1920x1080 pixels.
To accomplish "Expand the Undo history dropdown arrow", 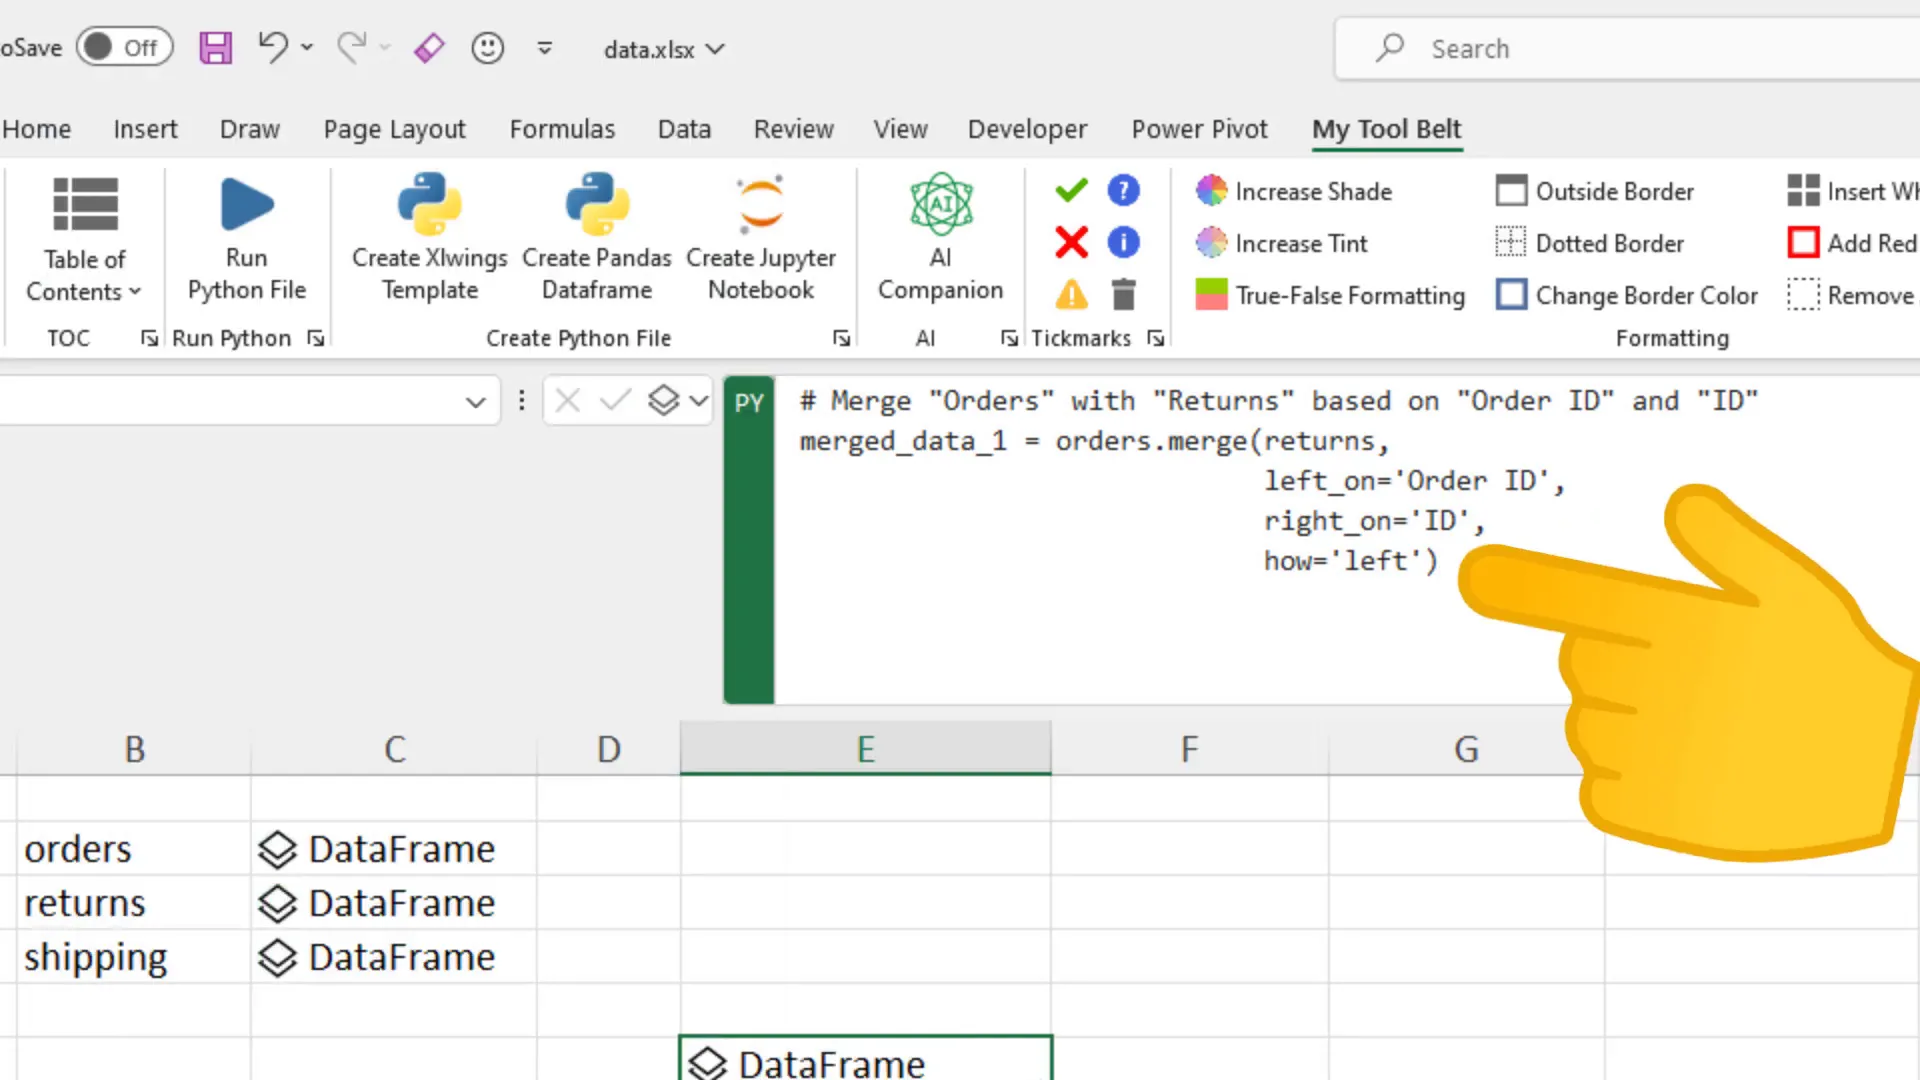I will click(307, 47).
